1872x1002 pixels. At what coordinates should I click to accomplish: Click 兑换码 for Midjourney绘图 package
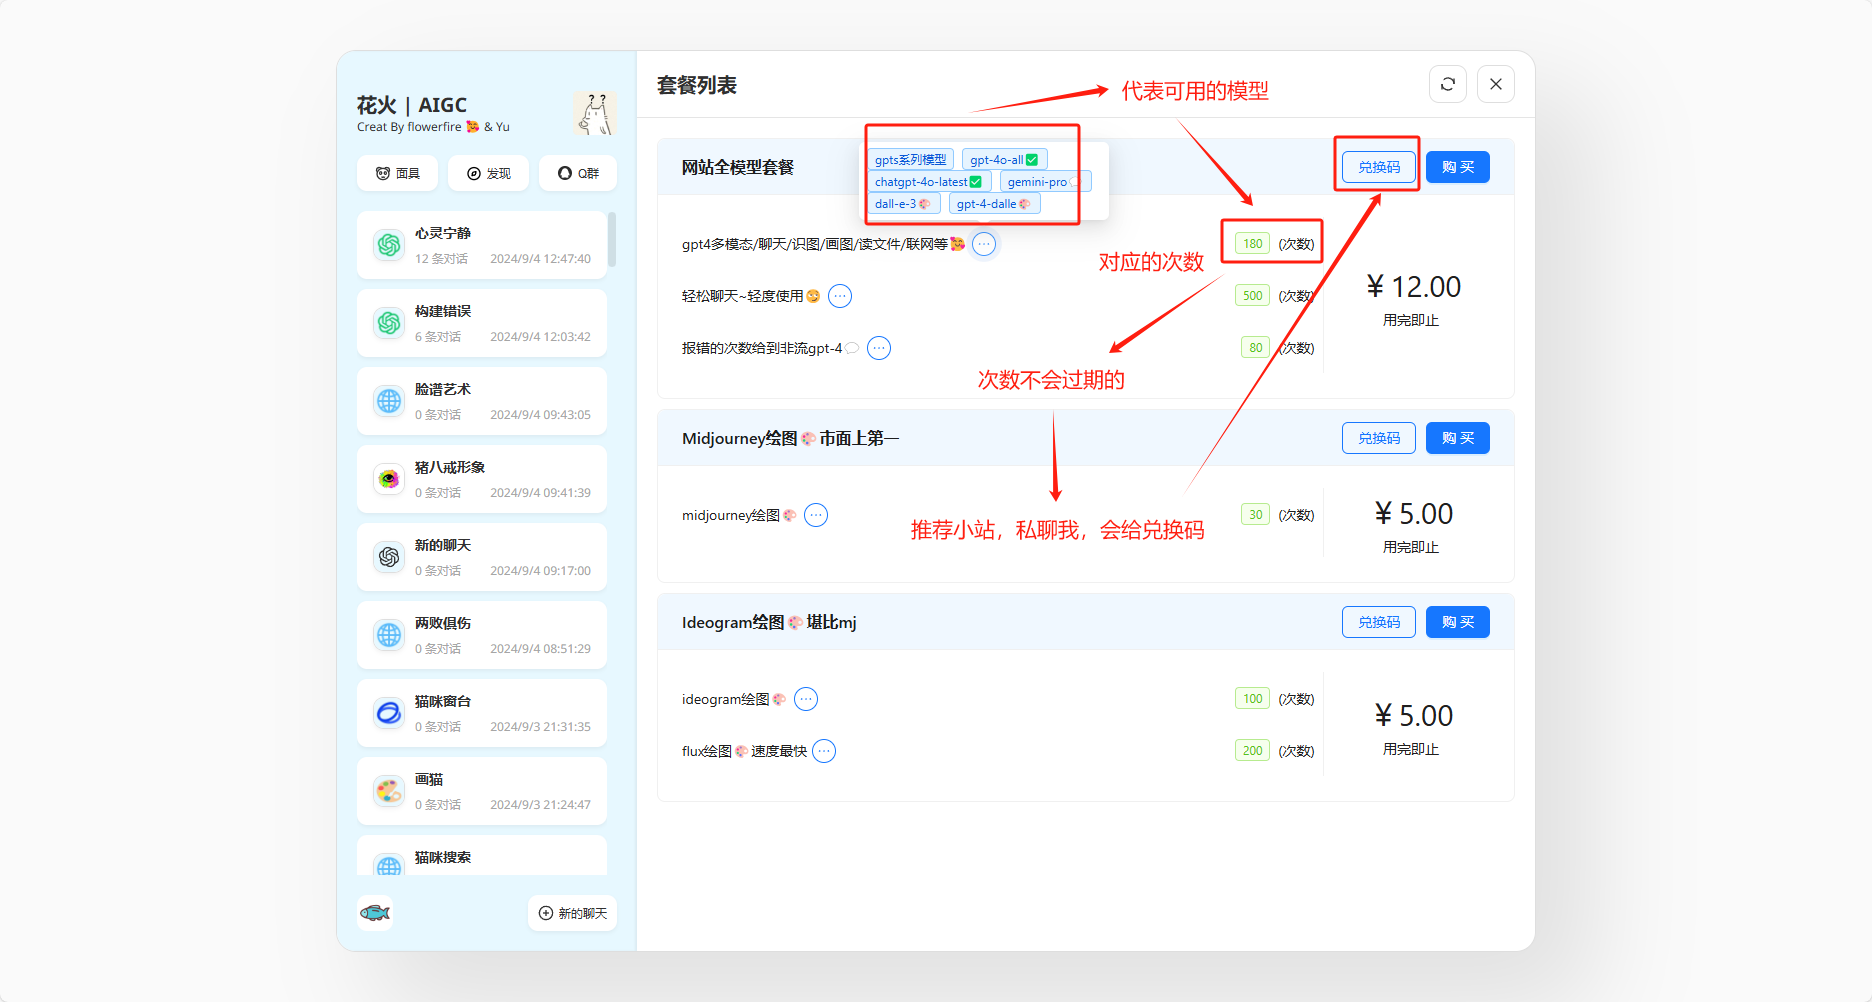click(1379, 438)
